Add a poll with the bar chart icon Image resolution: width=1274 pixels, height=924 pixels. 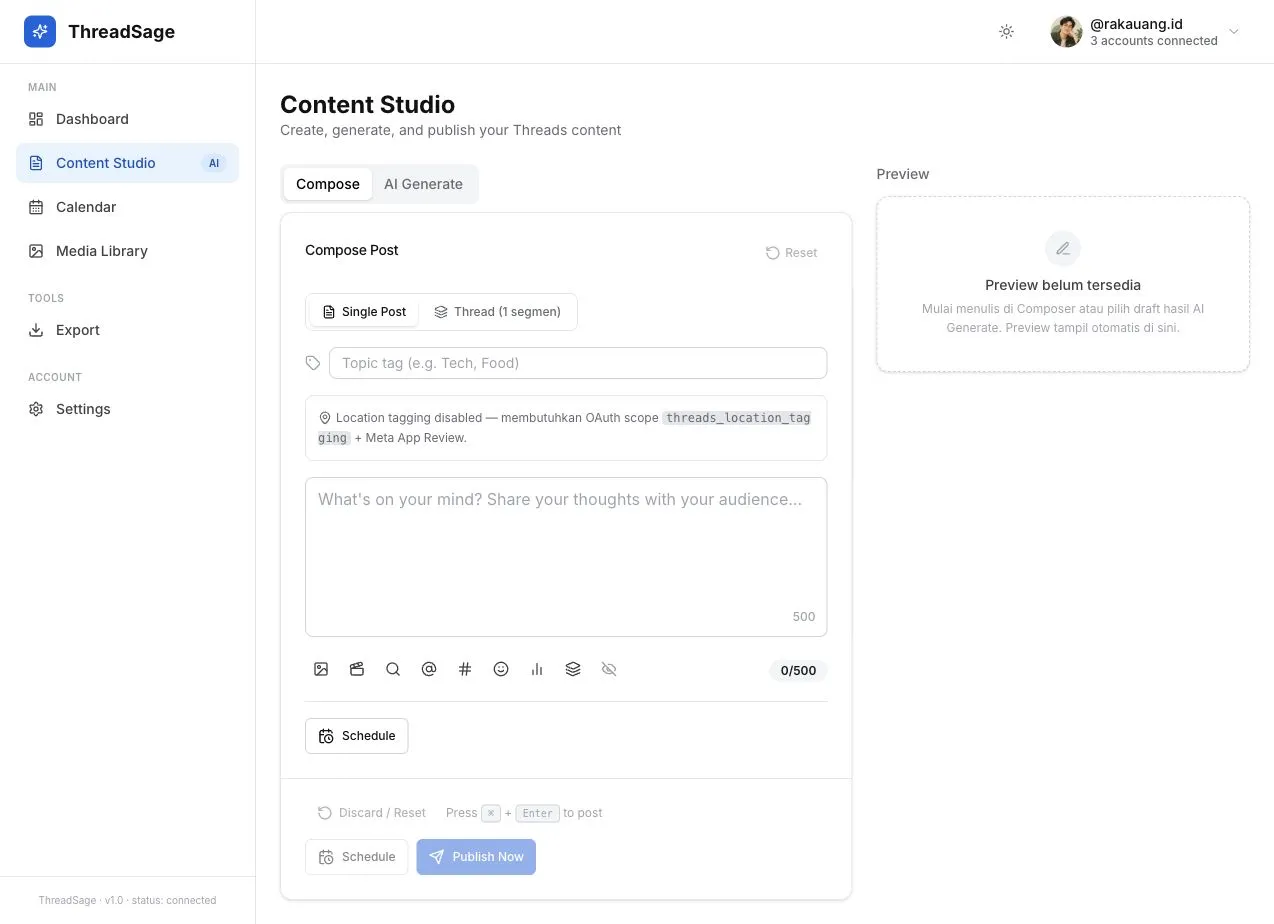(537, 669)
